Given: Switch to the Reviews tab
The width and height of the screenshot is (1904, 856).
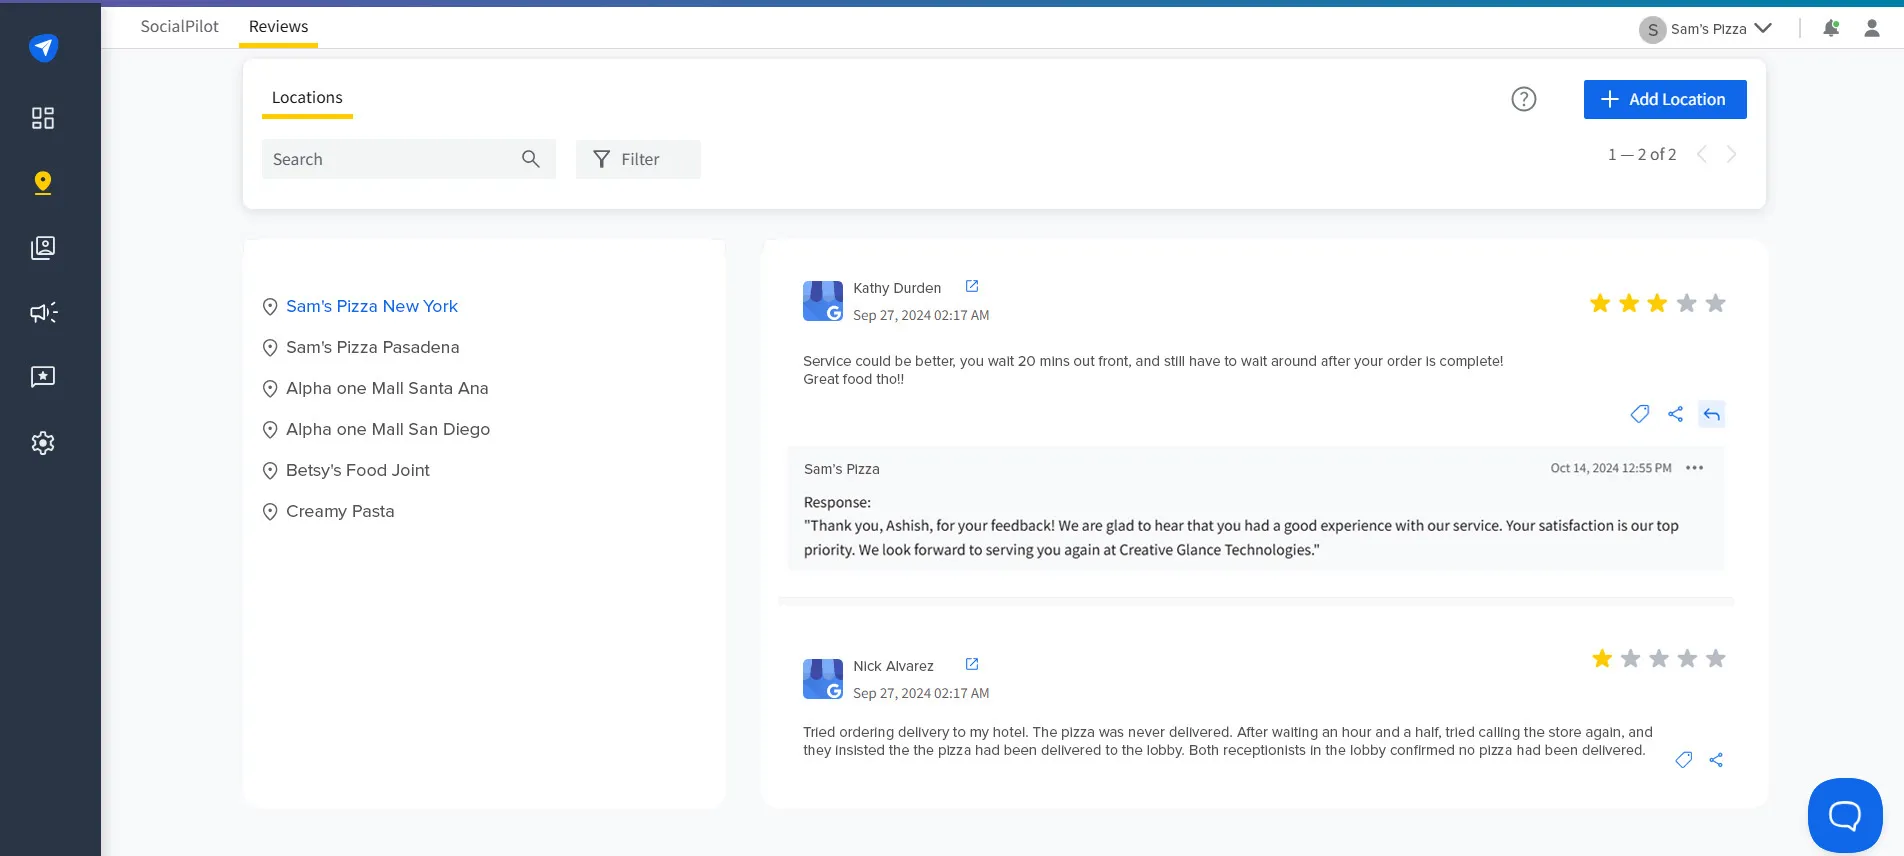Looking at the screenshot, I should pos(278,27).
